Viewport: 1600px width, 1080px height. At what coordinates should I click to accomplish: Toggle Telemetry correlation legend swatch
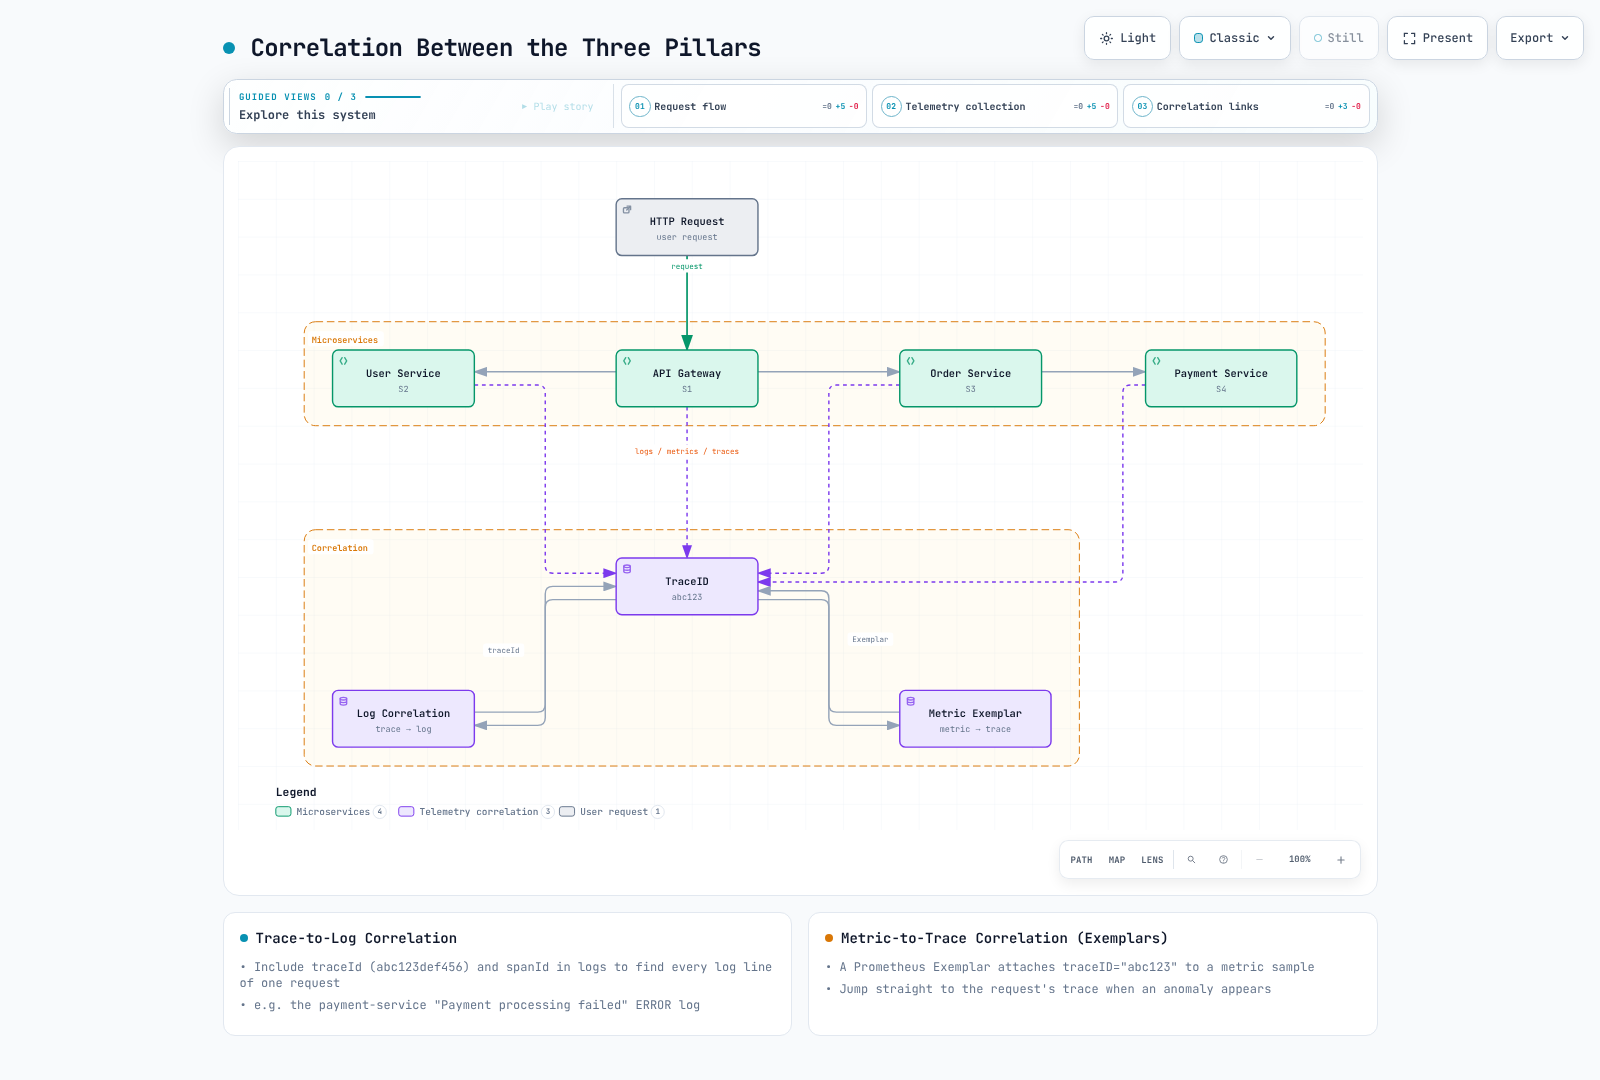tap(406, 812)
